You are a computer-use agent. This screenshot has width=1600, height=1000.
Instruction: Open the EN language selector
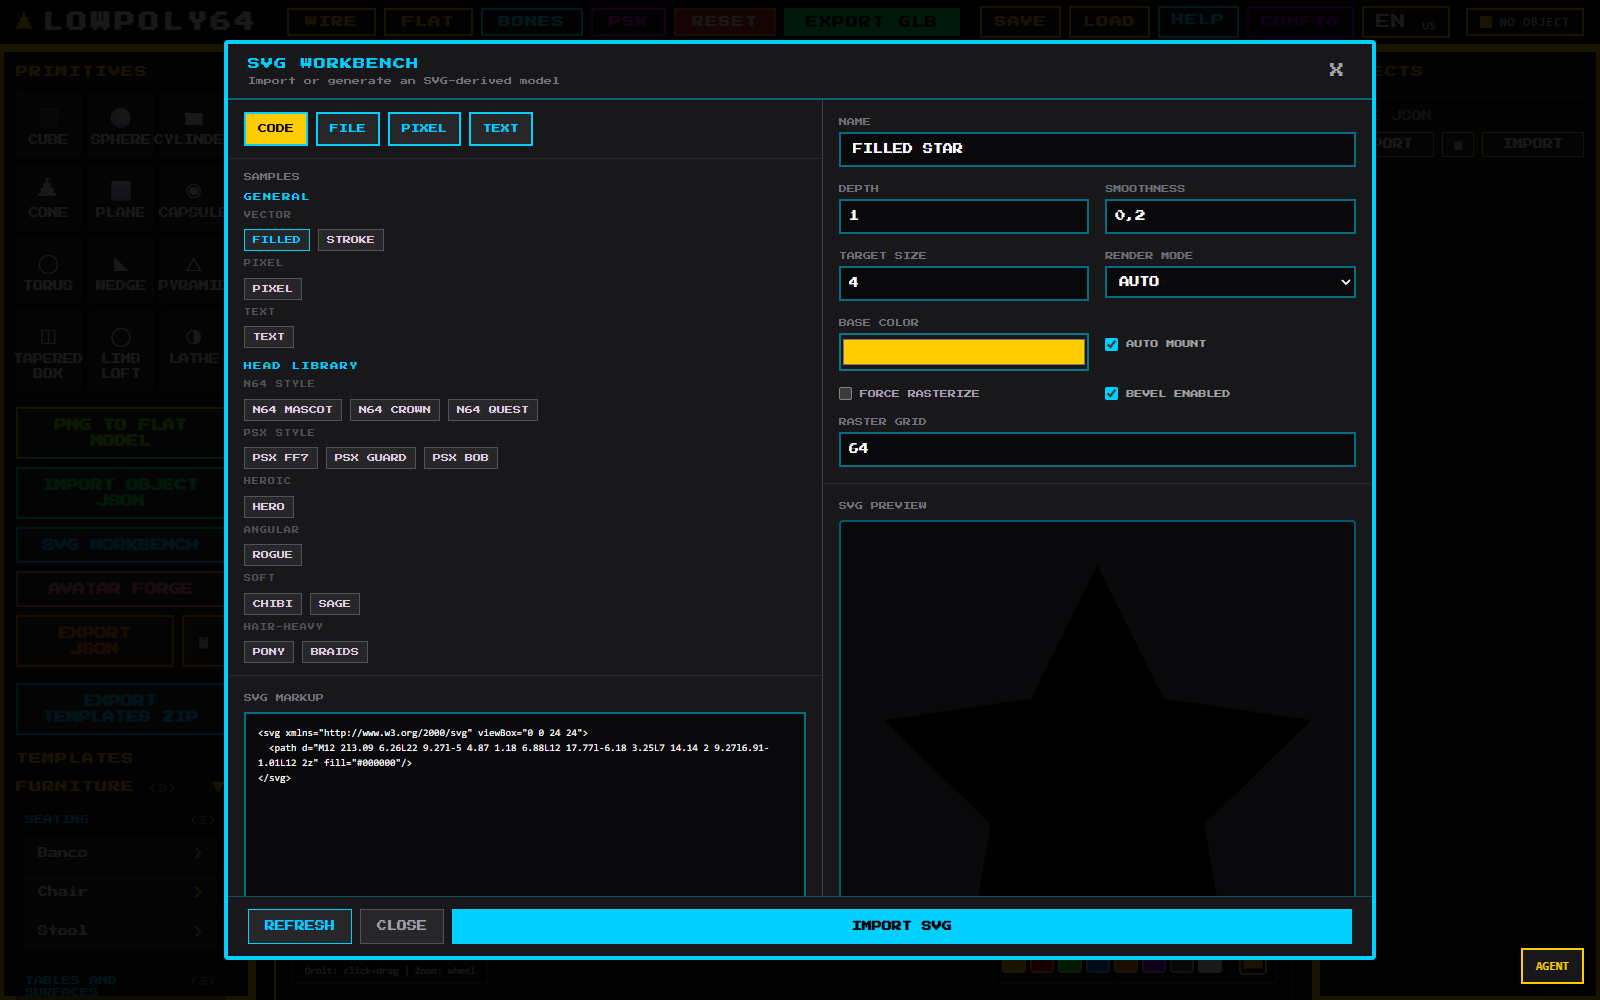coord(1406,21)
